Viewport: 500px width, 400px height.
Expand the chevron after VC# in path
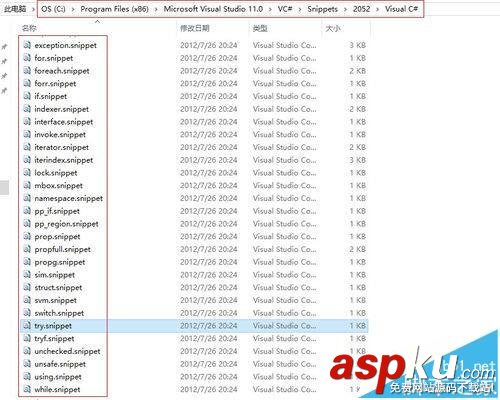point(300,9)
